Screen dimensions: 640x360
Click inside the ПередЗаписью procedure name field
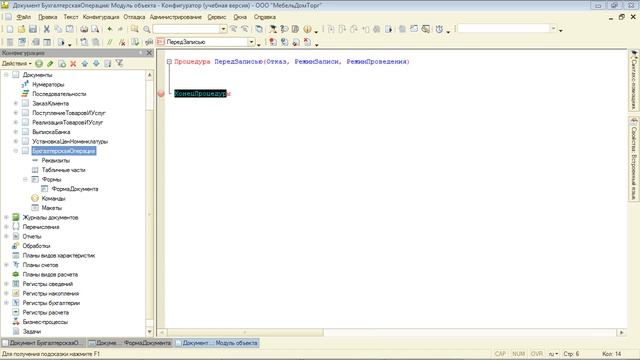point(206,42)
